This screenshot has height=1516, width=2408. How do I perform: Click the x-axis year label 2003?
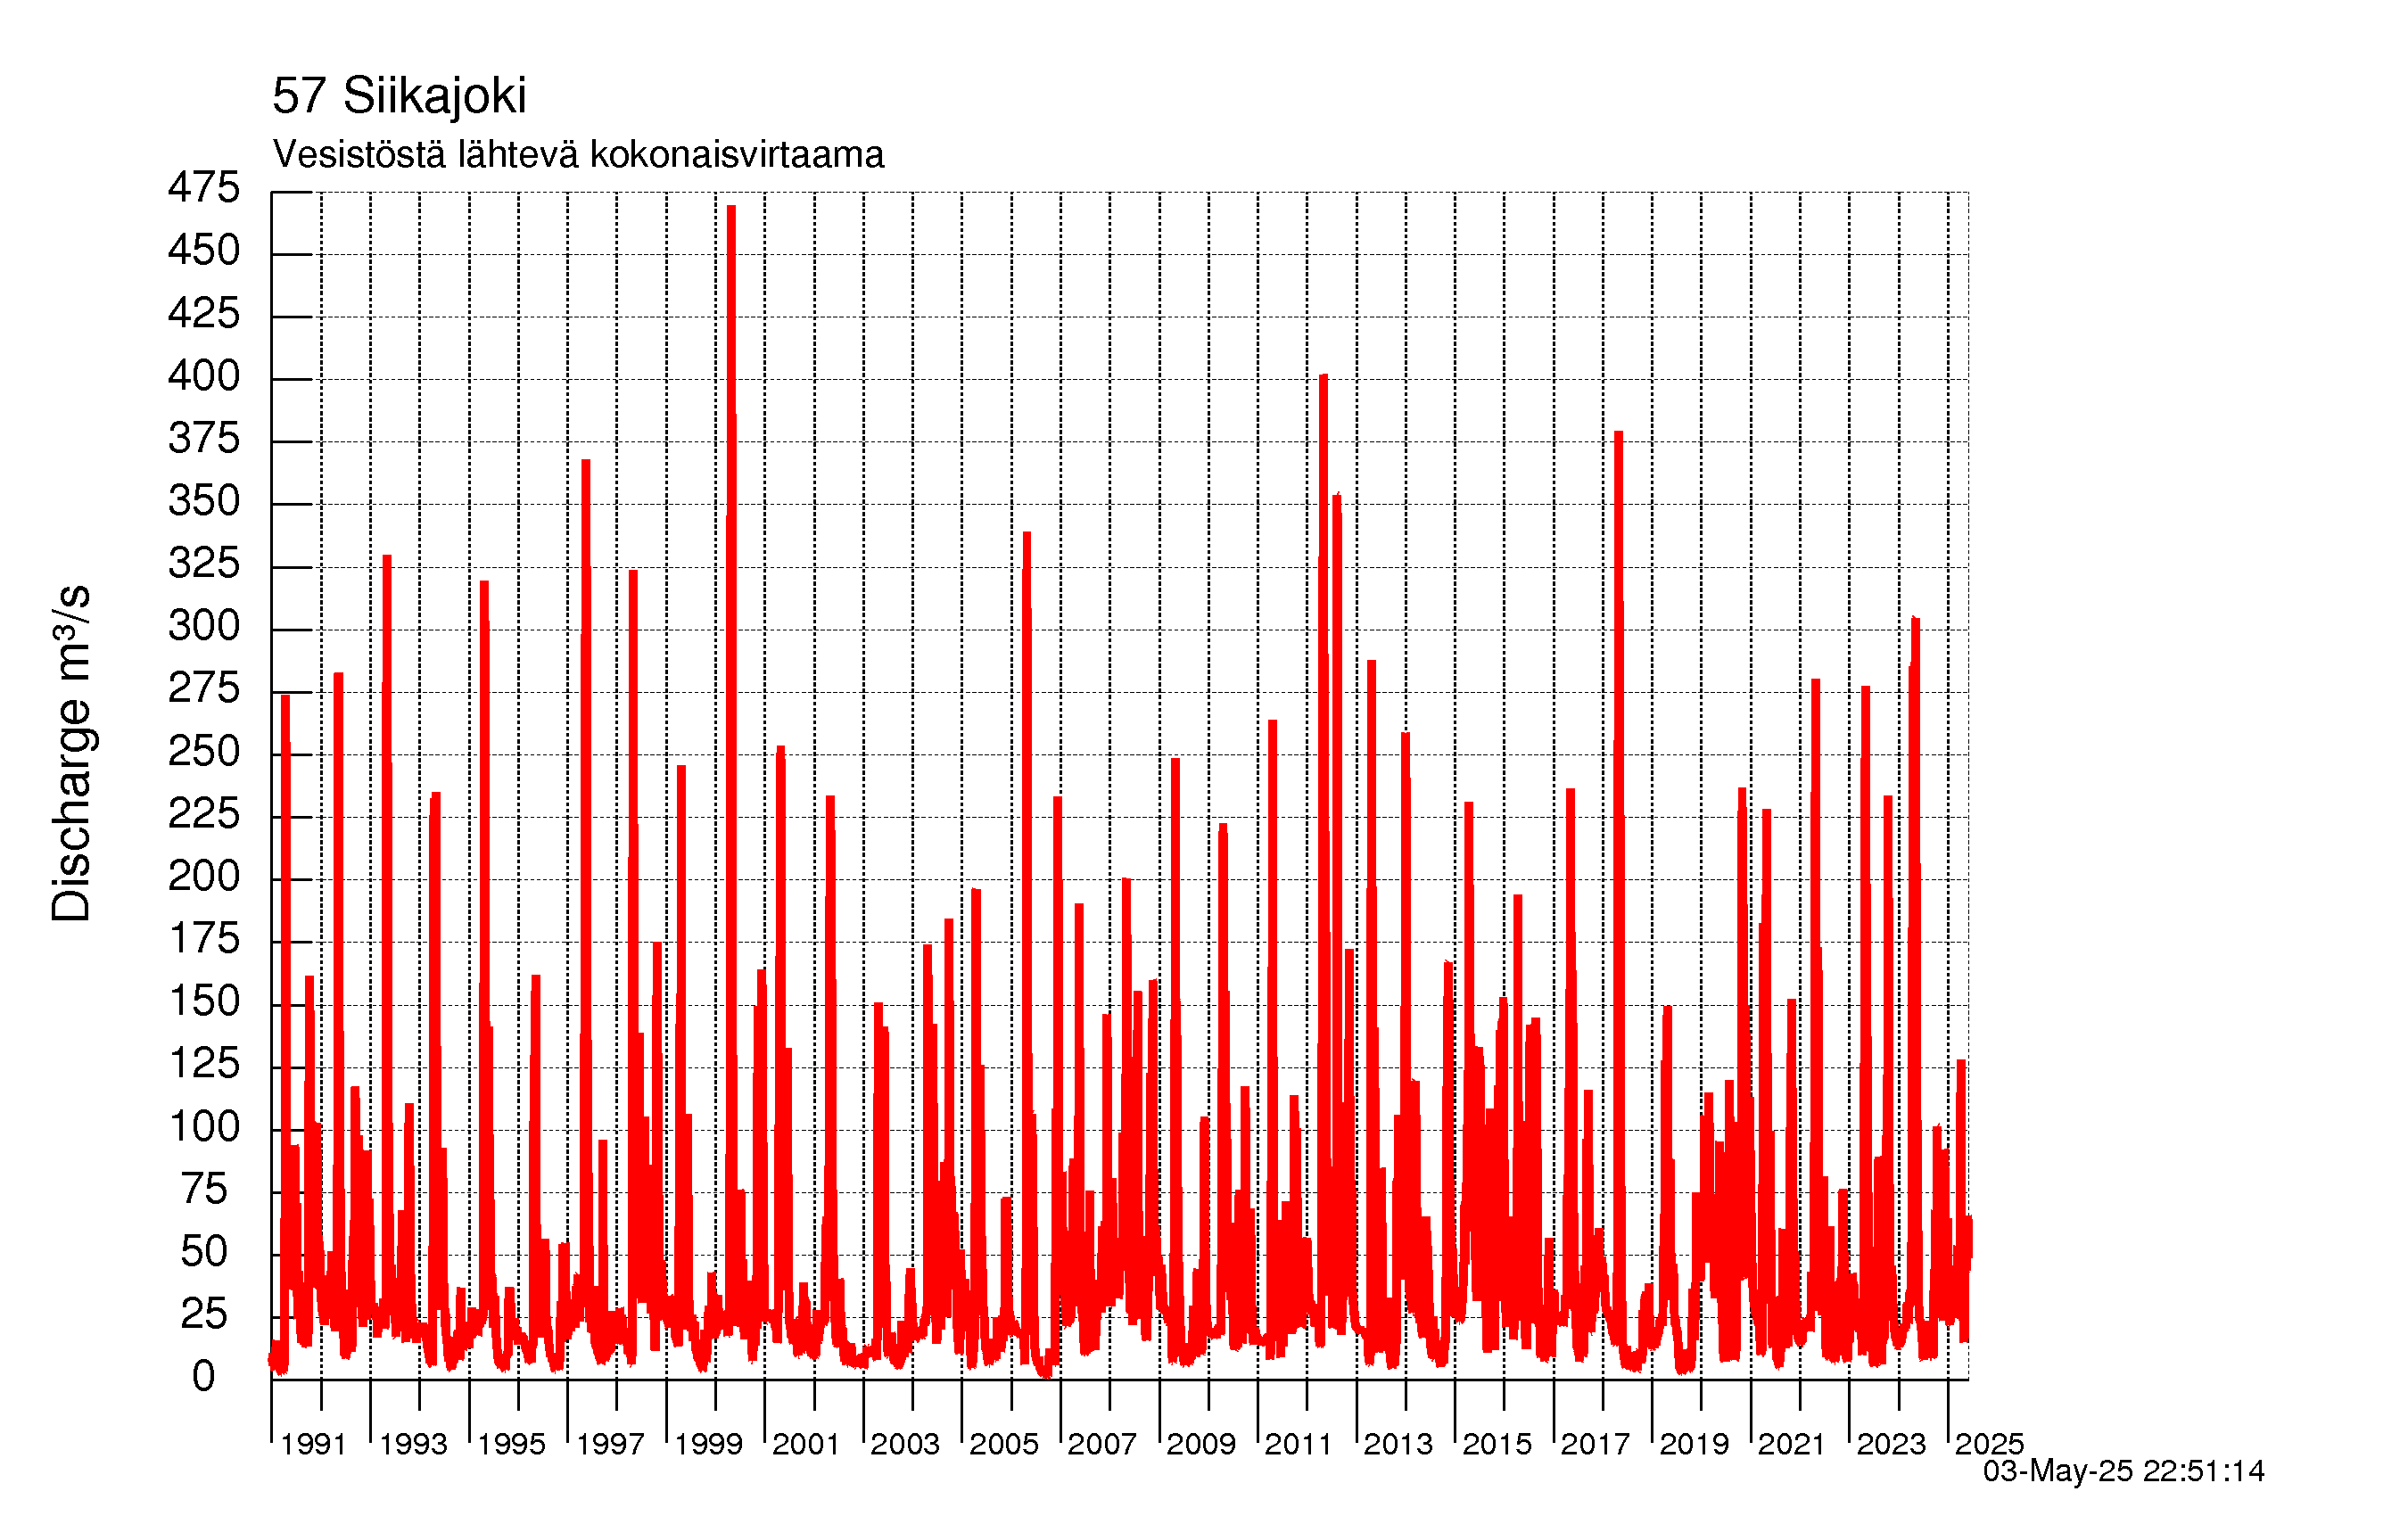pyautogui.click(x=905, y=1444)
